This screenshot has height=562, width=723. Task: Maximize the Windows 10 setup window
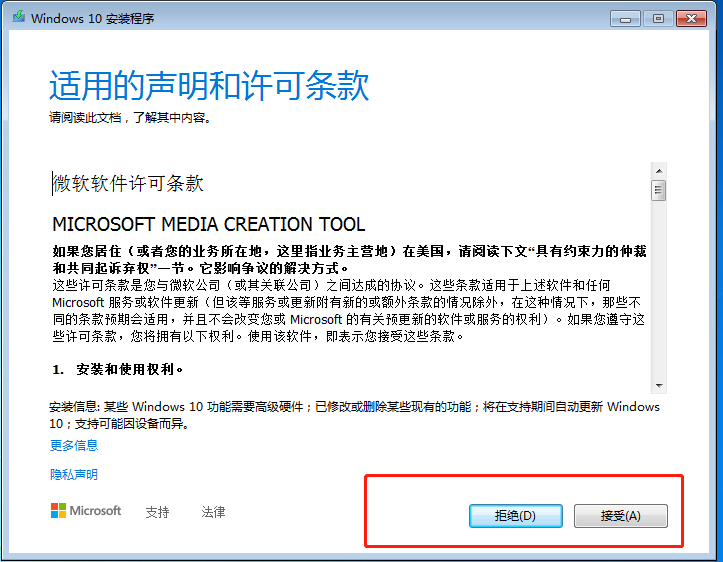tap(658, 19)
